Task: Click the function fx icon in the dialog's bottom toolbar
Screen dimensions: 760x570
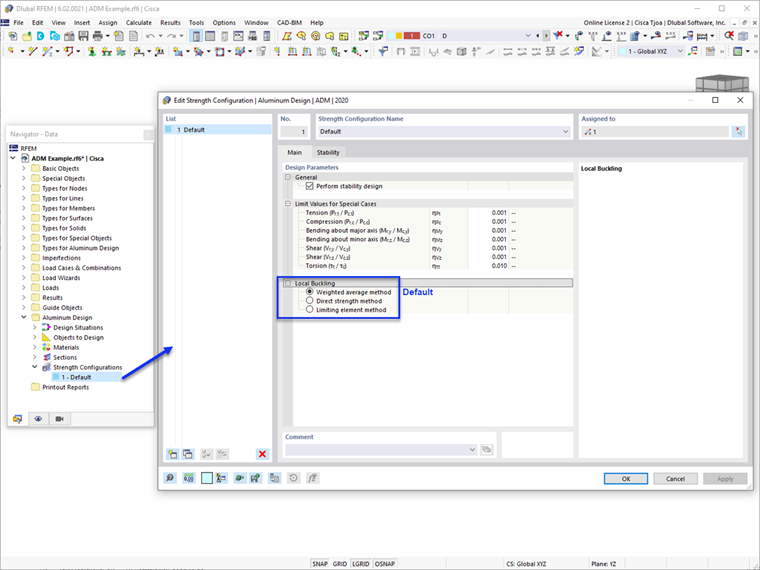Action: [313, 478]
